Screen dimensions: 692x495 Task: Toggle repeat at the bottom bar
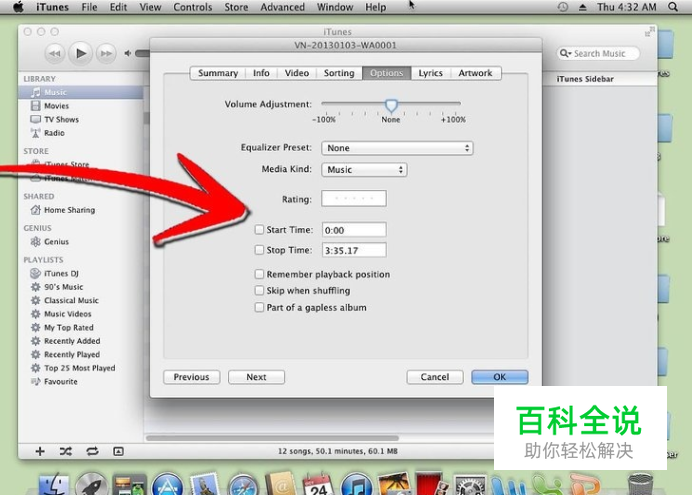[92, 451]
